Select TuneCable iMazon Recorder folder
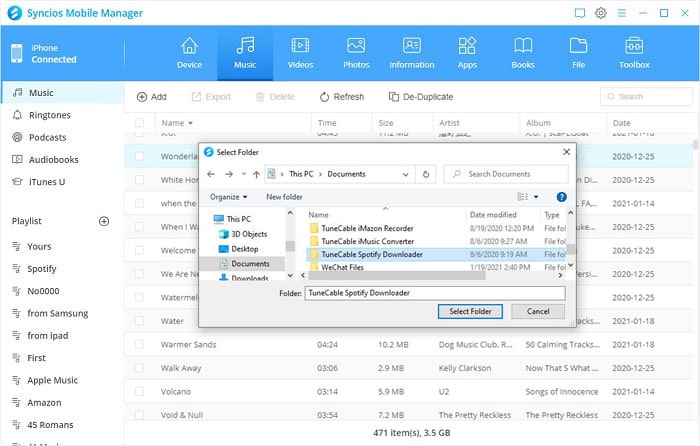 [x=367, y=228]
